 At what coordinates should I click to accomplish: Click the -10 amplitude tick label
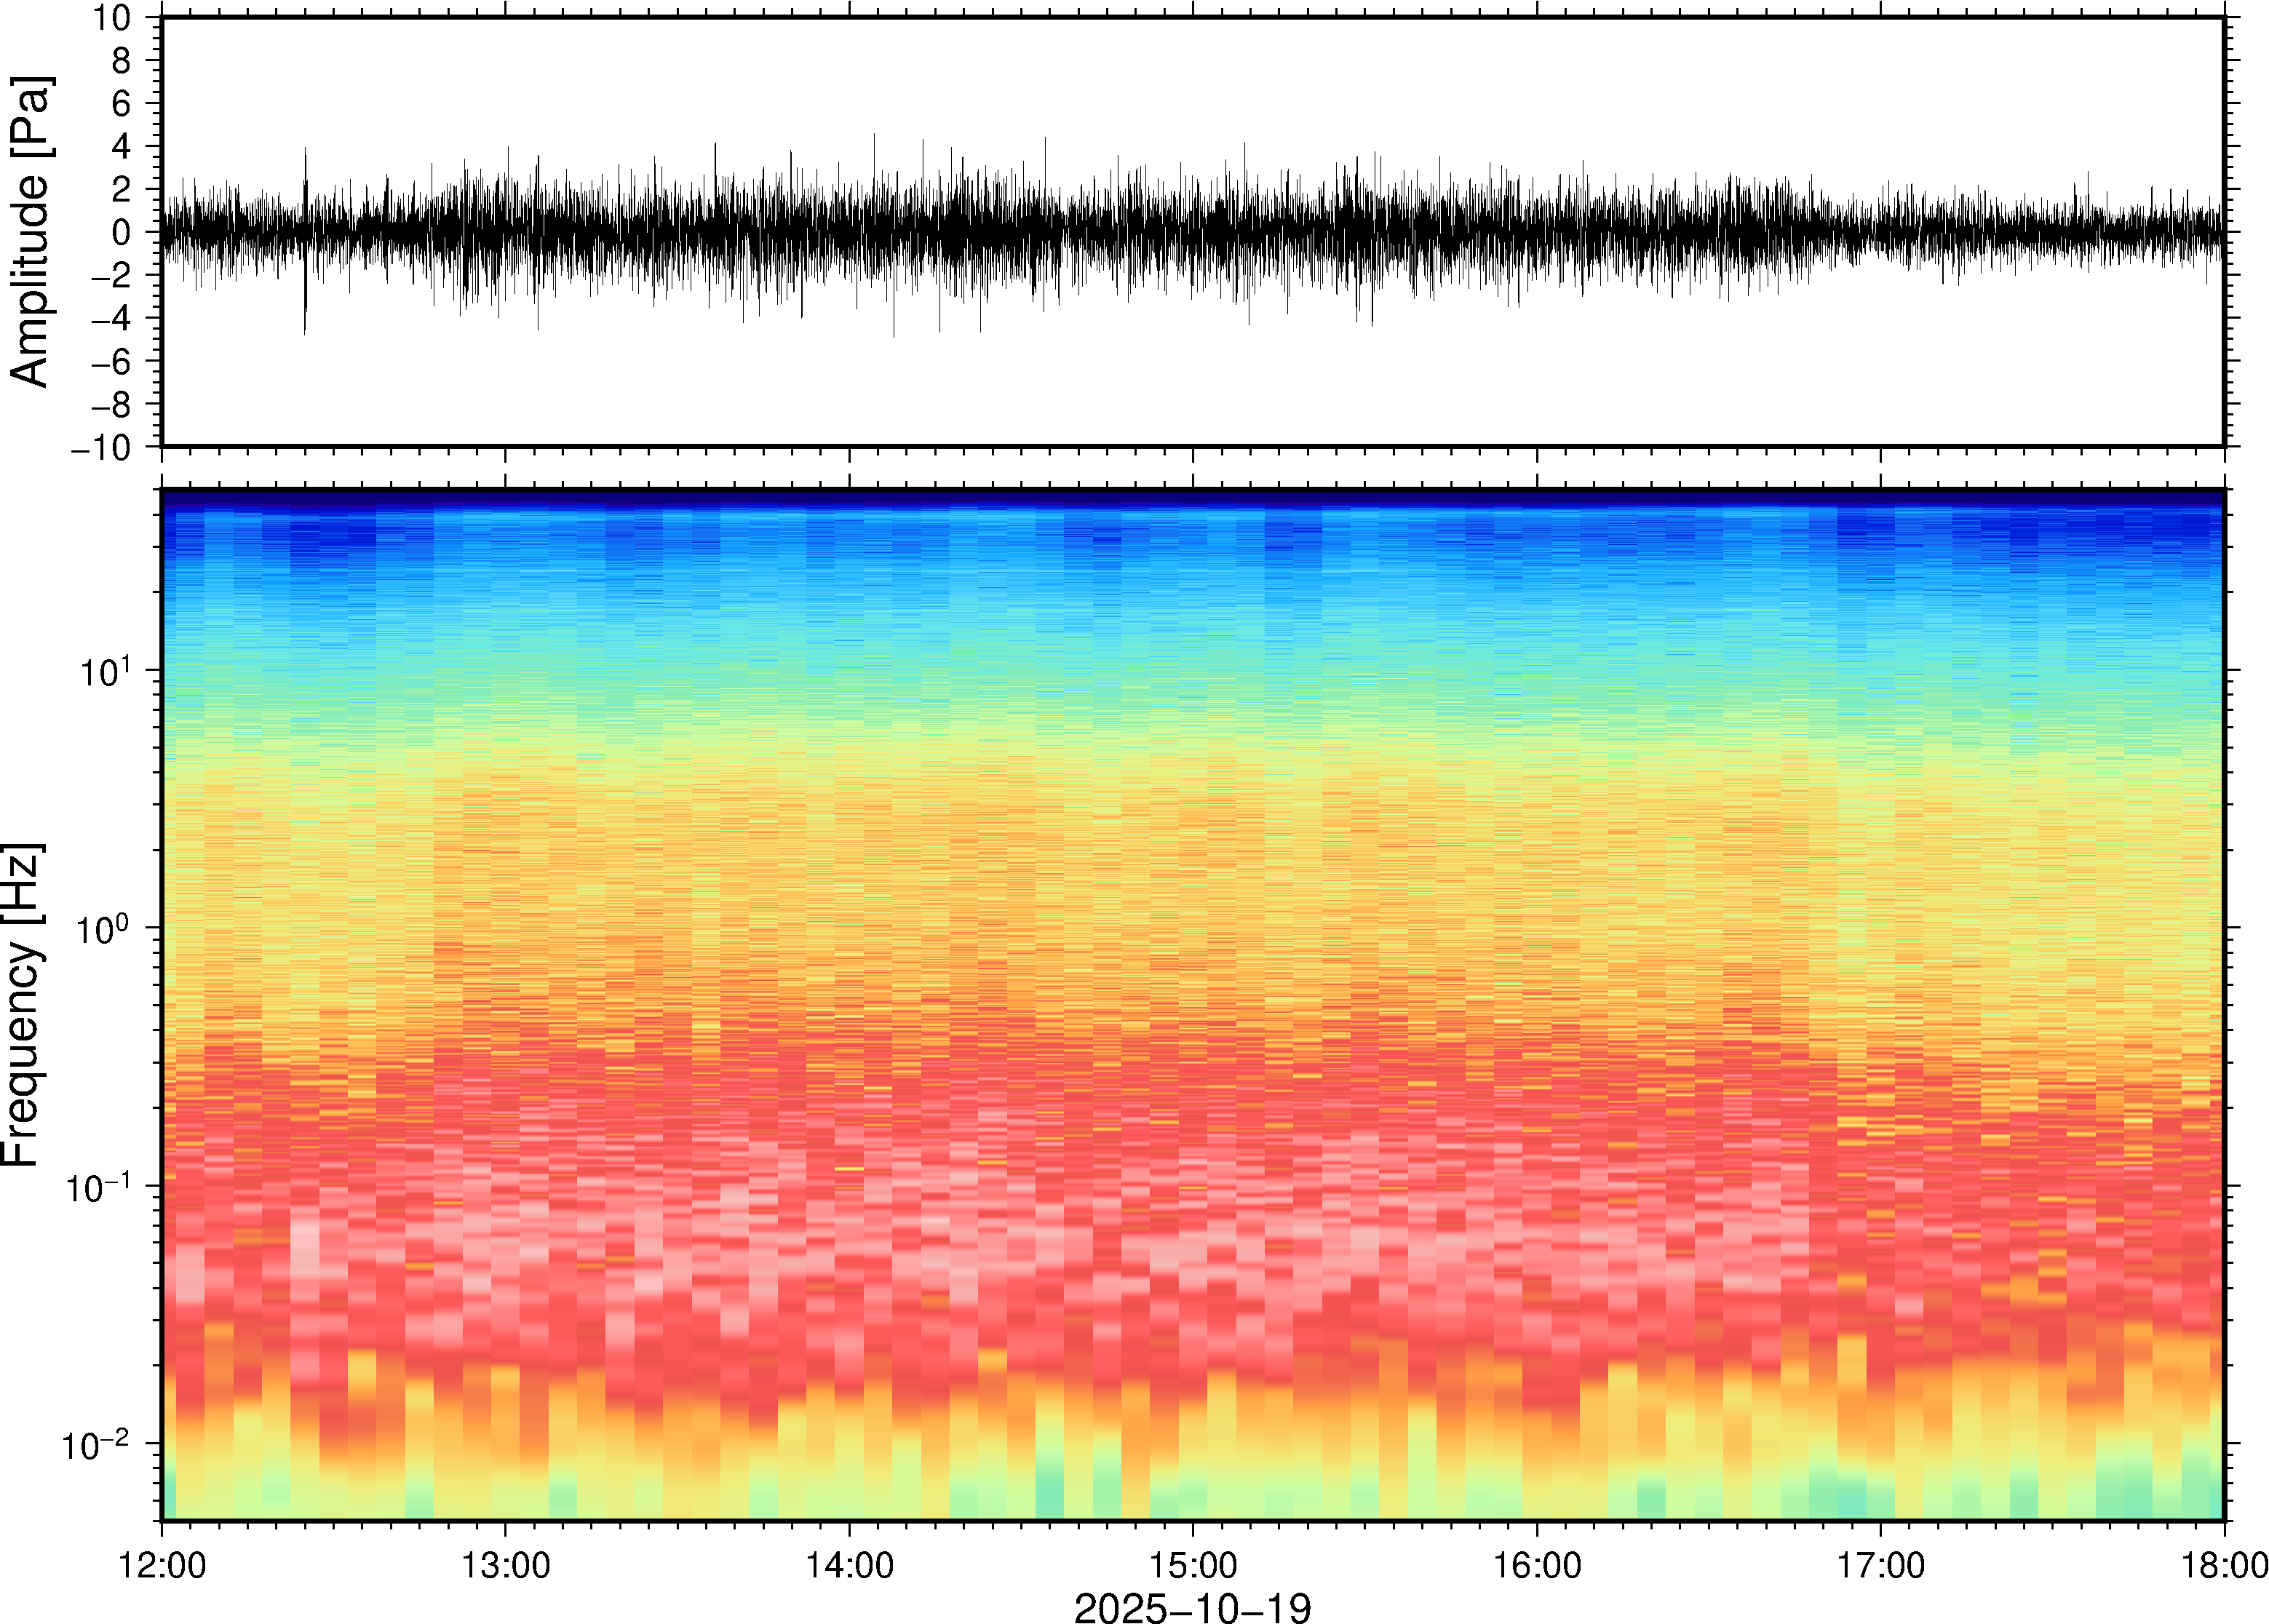click(101, 448)
